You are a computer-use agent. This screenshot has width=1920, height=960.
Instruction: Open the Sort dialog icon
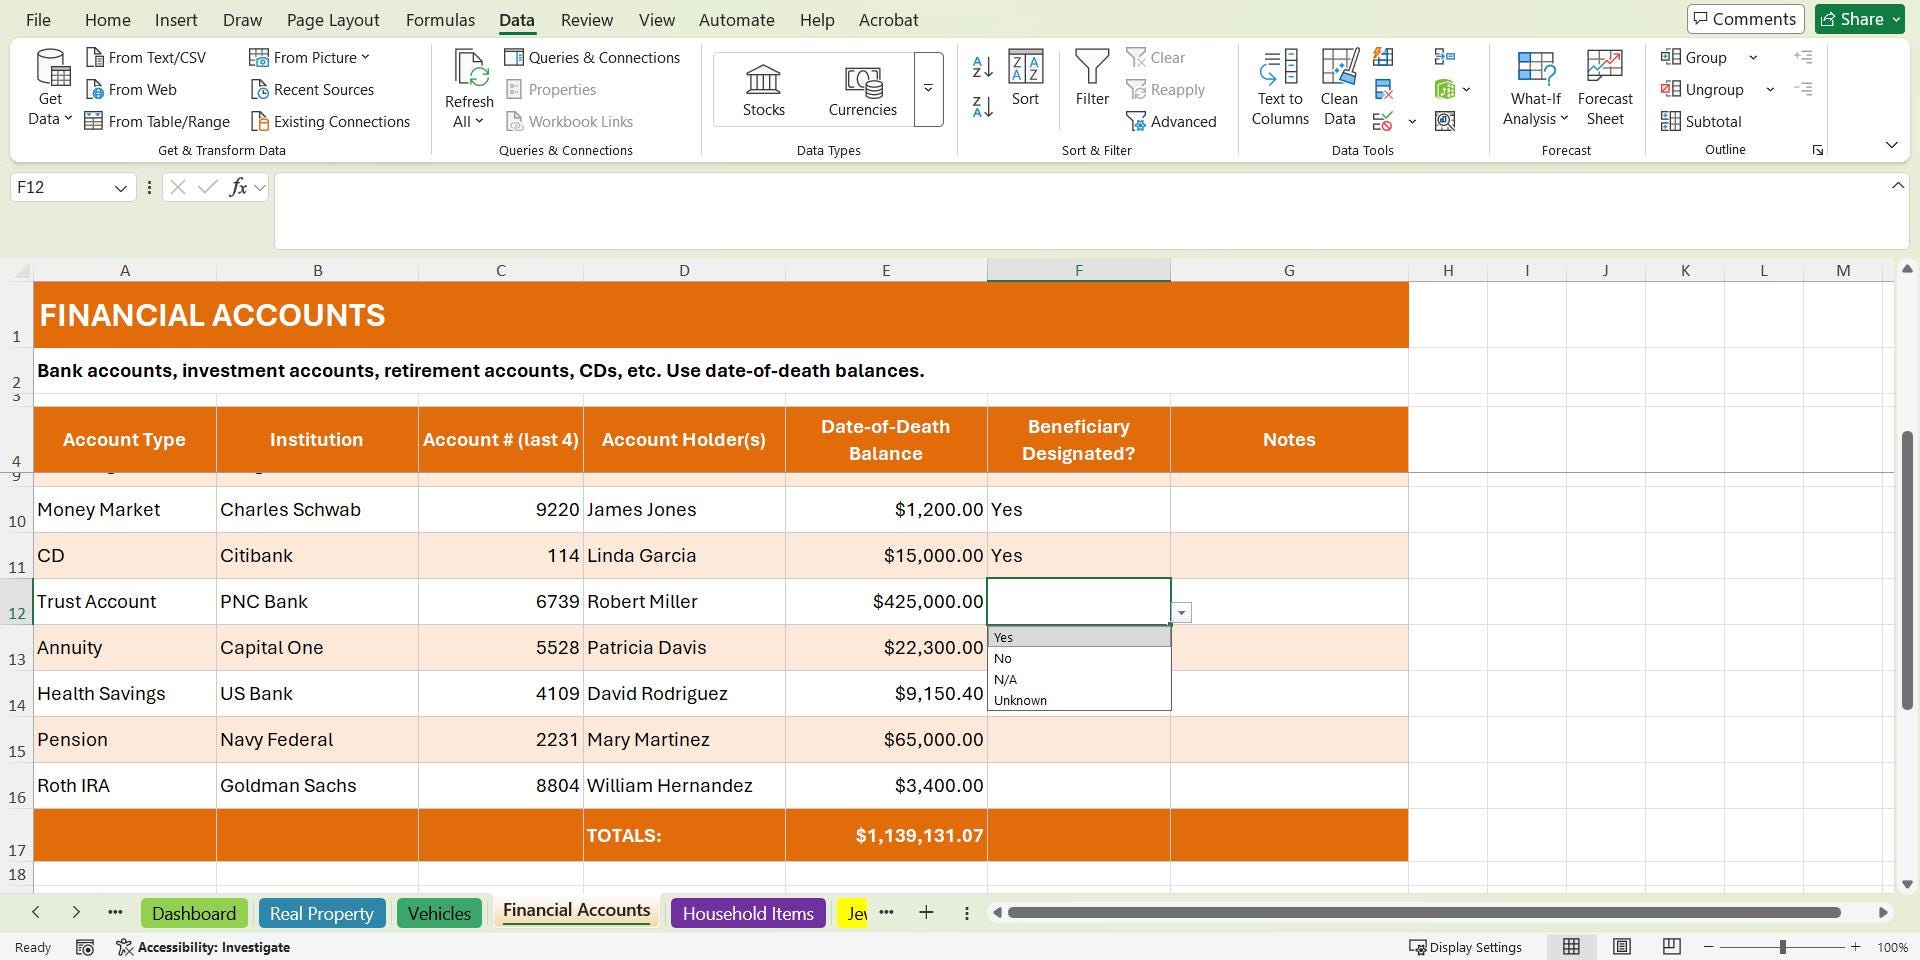point(1025,68)
